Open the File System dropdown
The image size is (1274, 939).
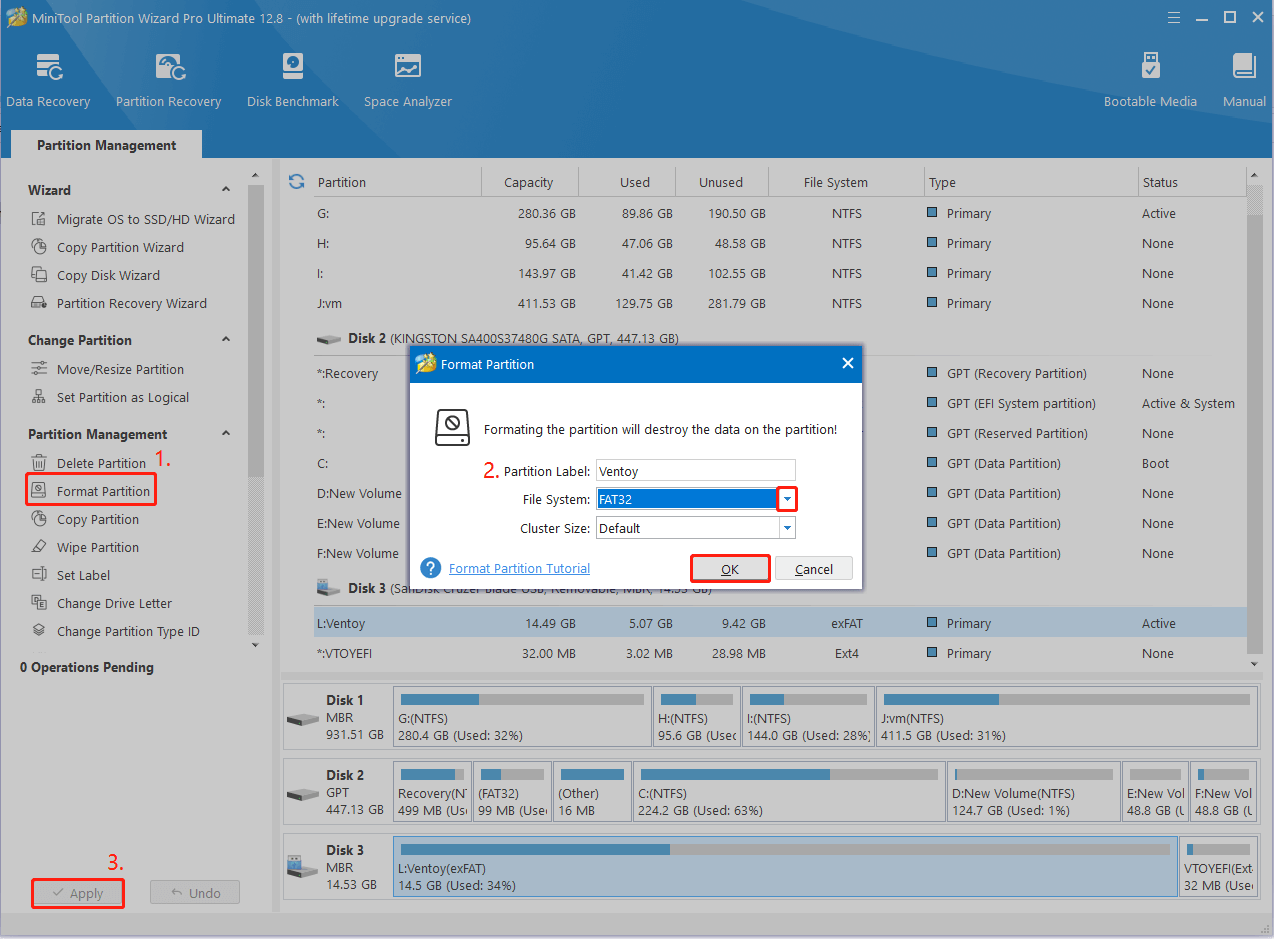pyautogui.click(x=787, y=499)
